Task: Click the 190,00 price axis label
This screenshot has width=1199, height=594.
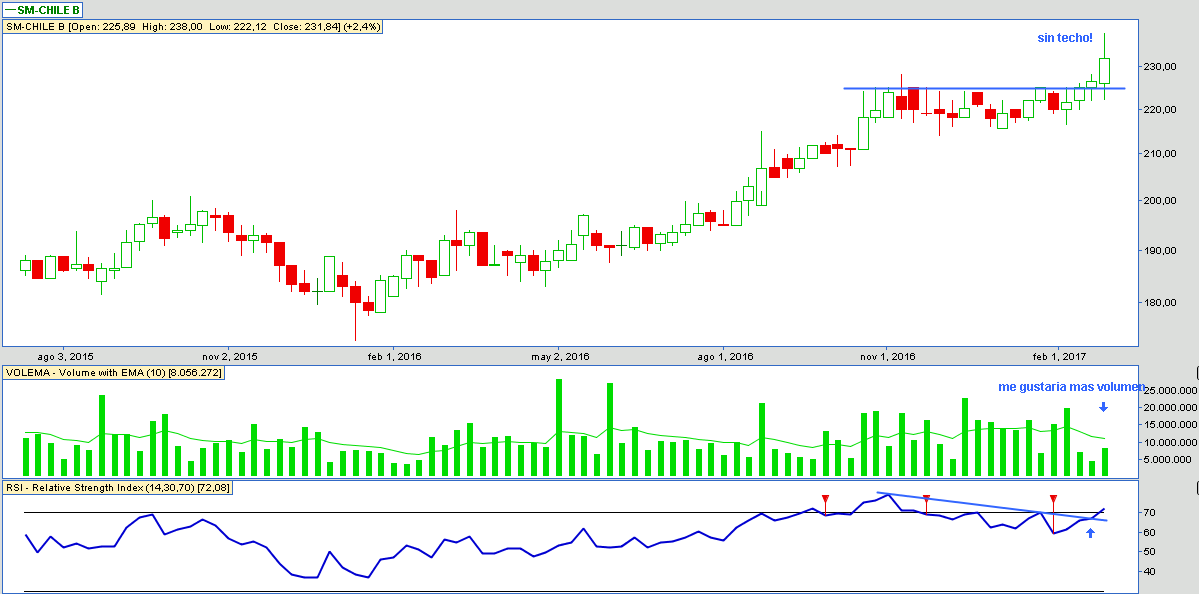Action: coord(1161,251)
